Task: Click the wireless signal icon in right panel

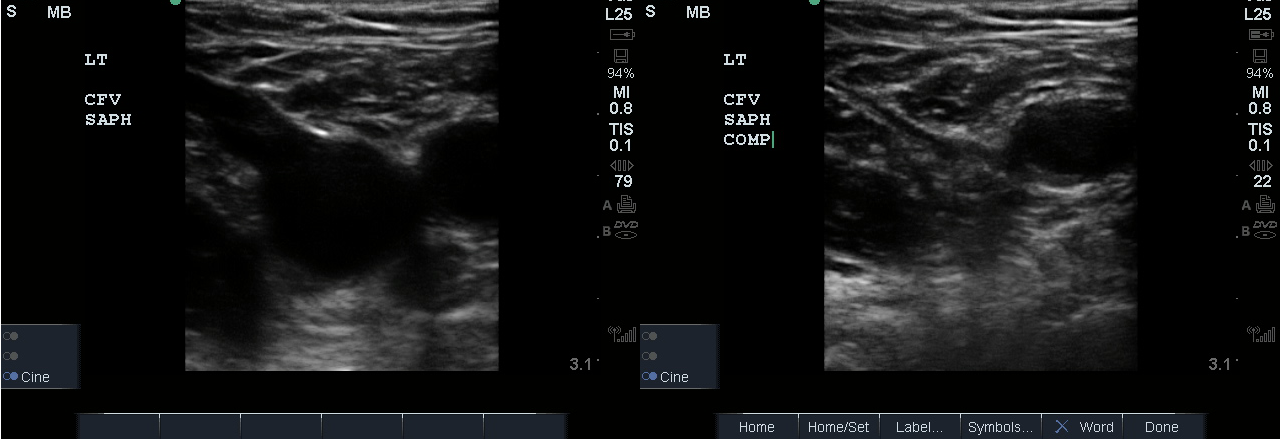Action: (1260, 334)
